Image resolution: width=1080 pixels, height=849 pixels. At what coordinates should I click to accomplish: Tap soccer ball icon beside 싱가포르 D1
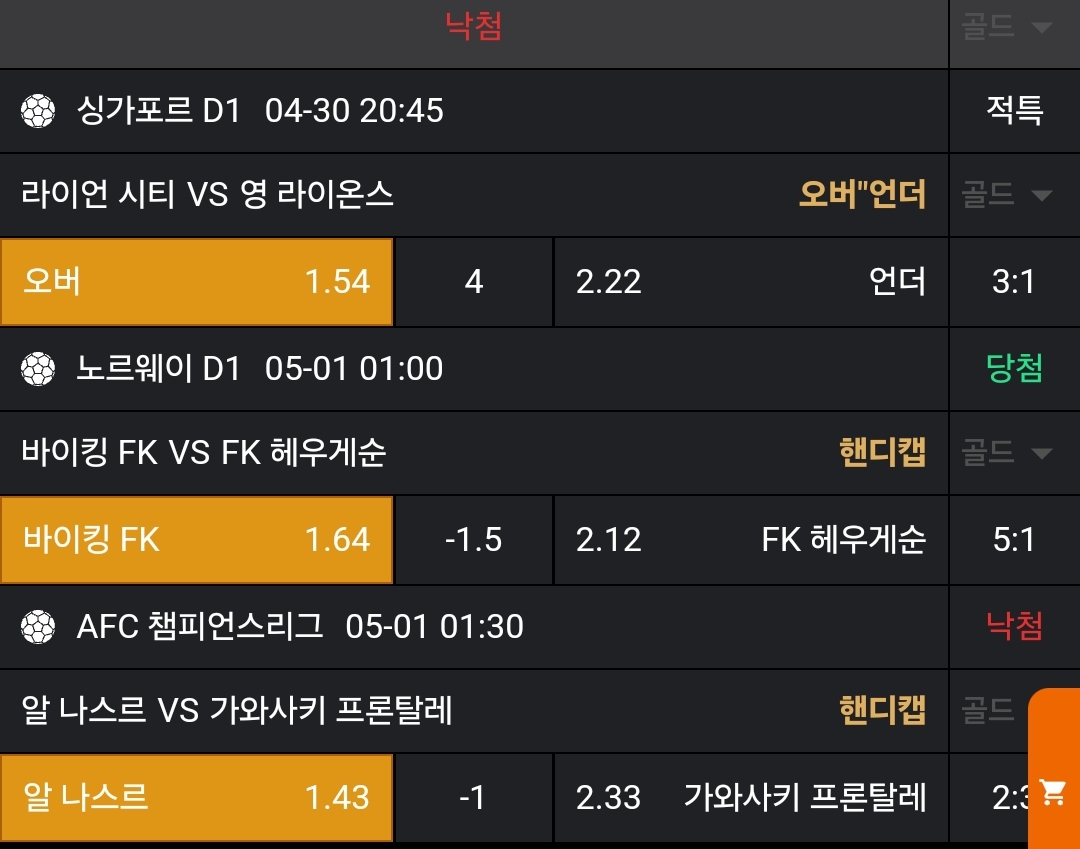[x=38, y=111]
